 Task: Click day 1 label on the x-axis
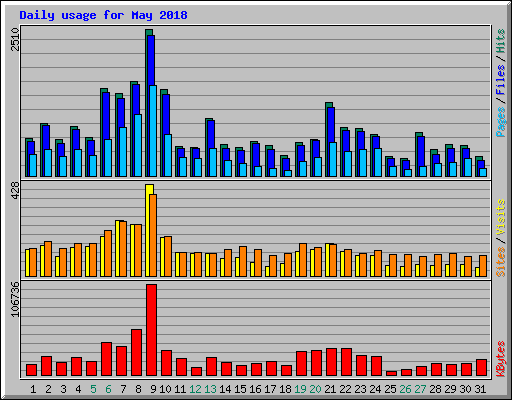pos(33,389)
